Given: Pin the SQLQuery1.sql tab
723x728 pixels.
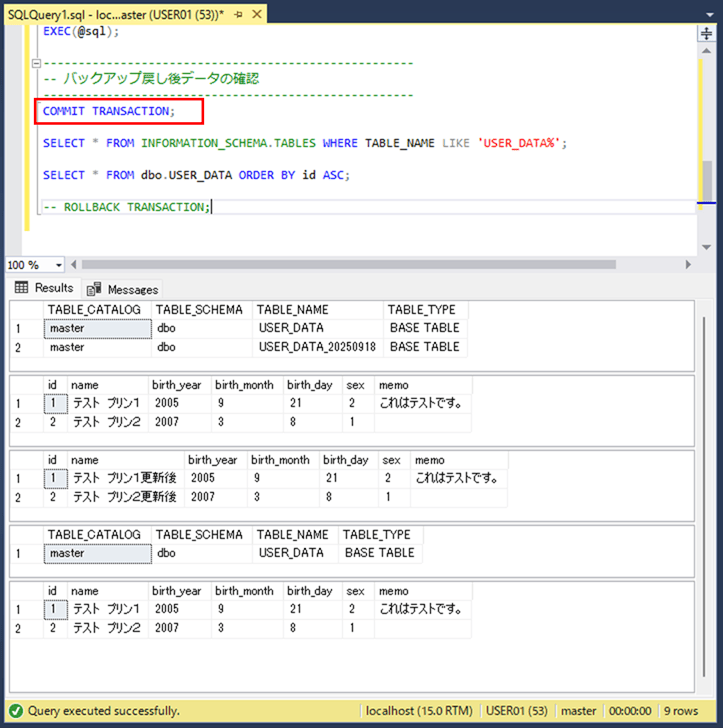Looking at the screenshot, I should pyautogui.click(x=239, y=14).
